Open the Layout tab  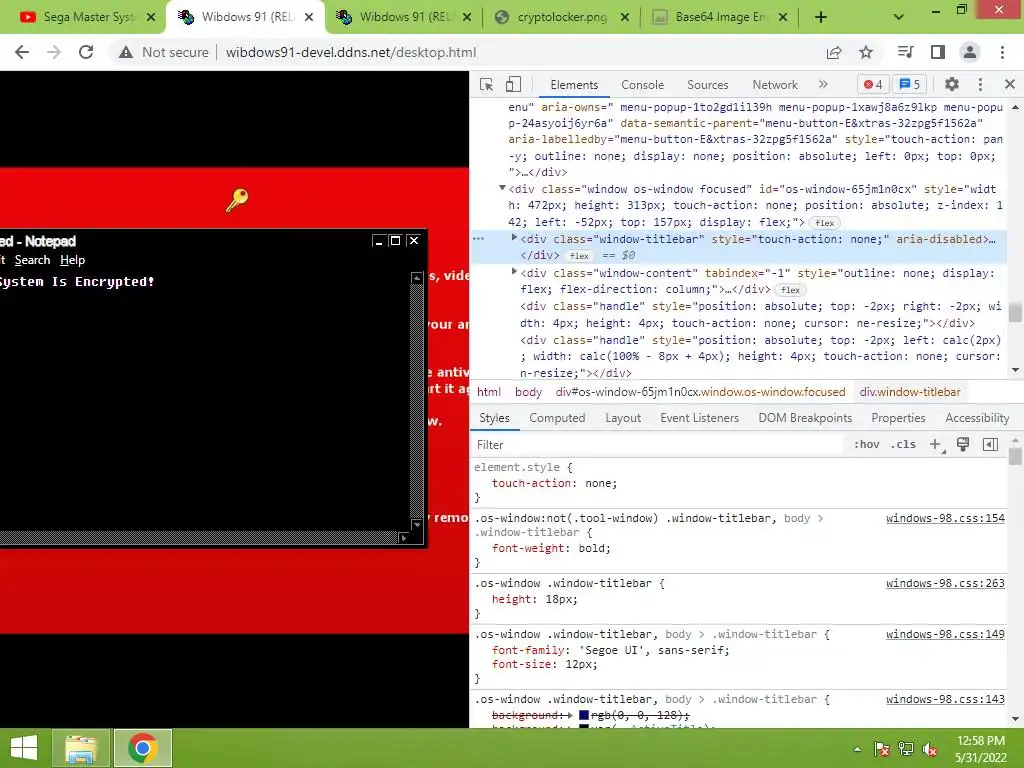623,418
